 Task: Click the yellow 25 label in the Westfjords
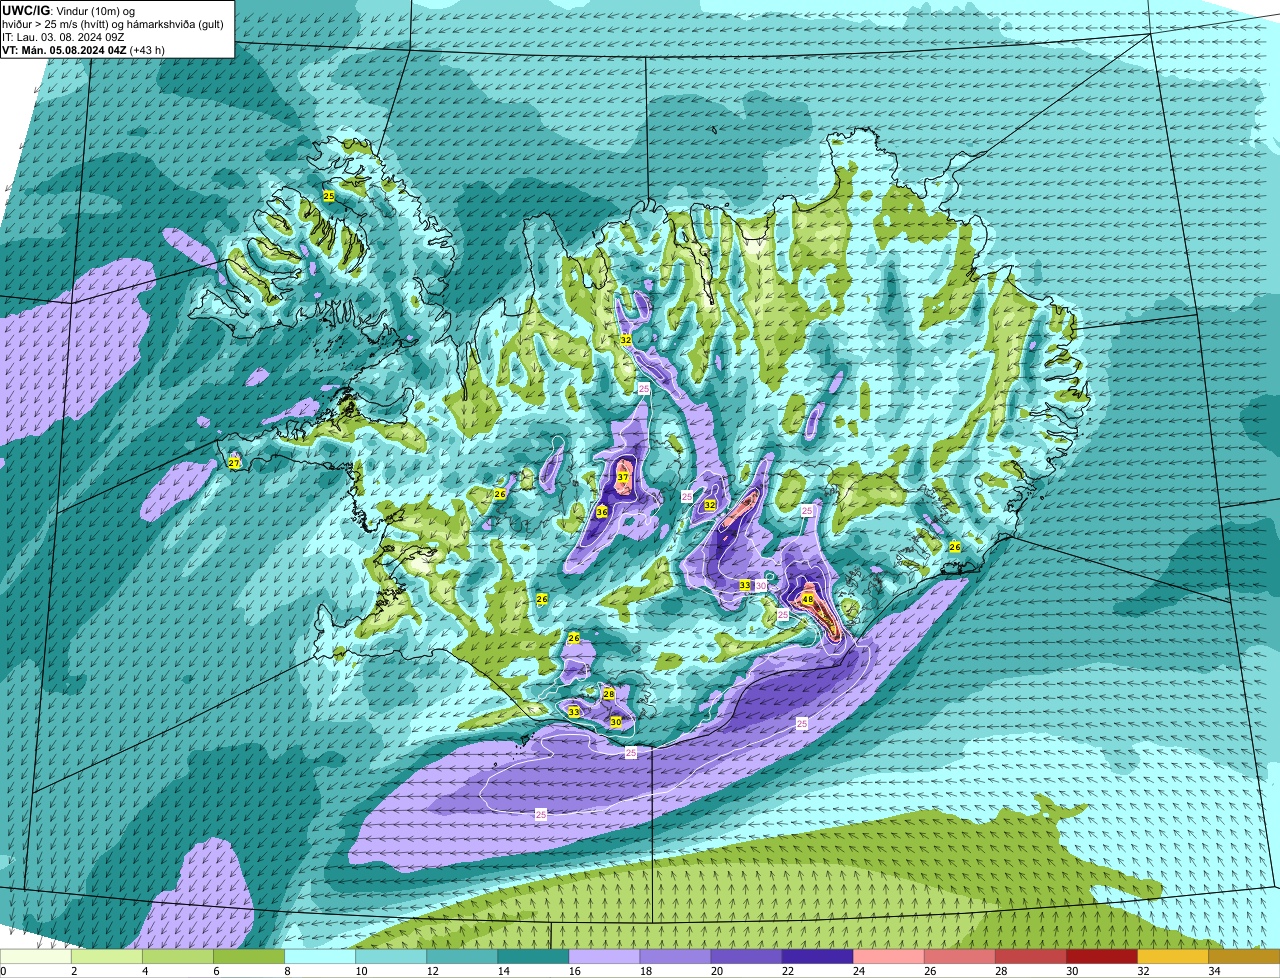328,196
